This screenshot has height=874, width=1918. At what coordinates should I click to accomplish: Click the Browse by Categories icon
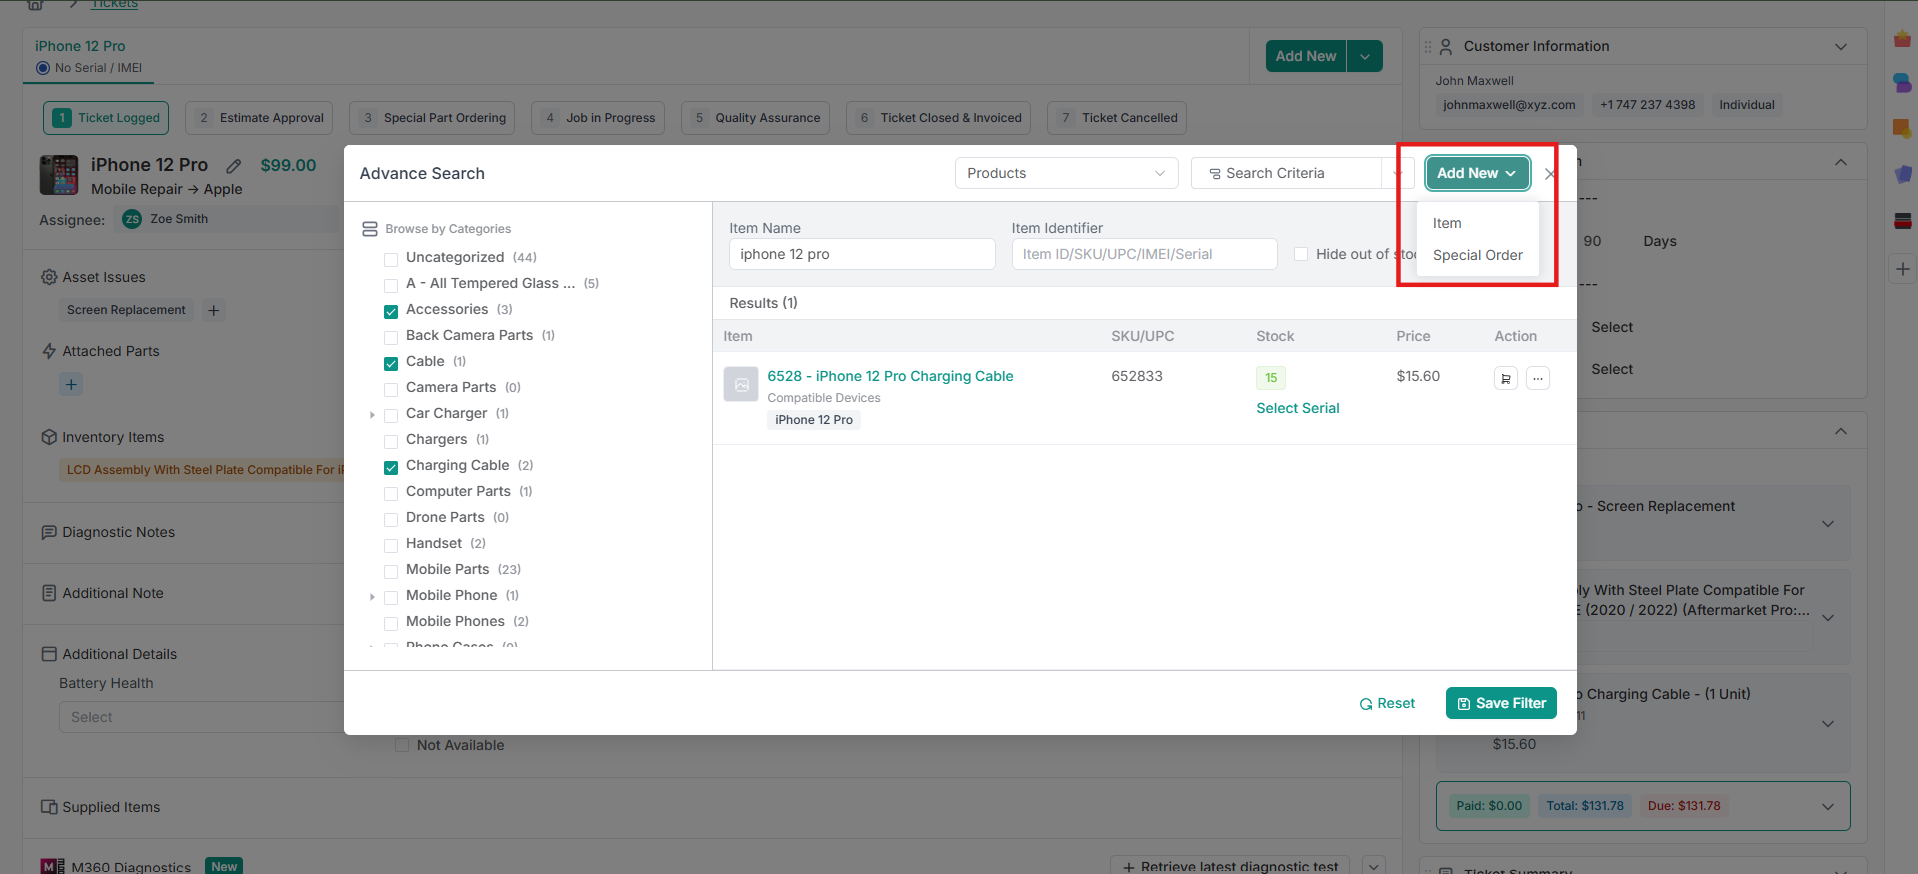pyautogui.click(x=370, y=229)
